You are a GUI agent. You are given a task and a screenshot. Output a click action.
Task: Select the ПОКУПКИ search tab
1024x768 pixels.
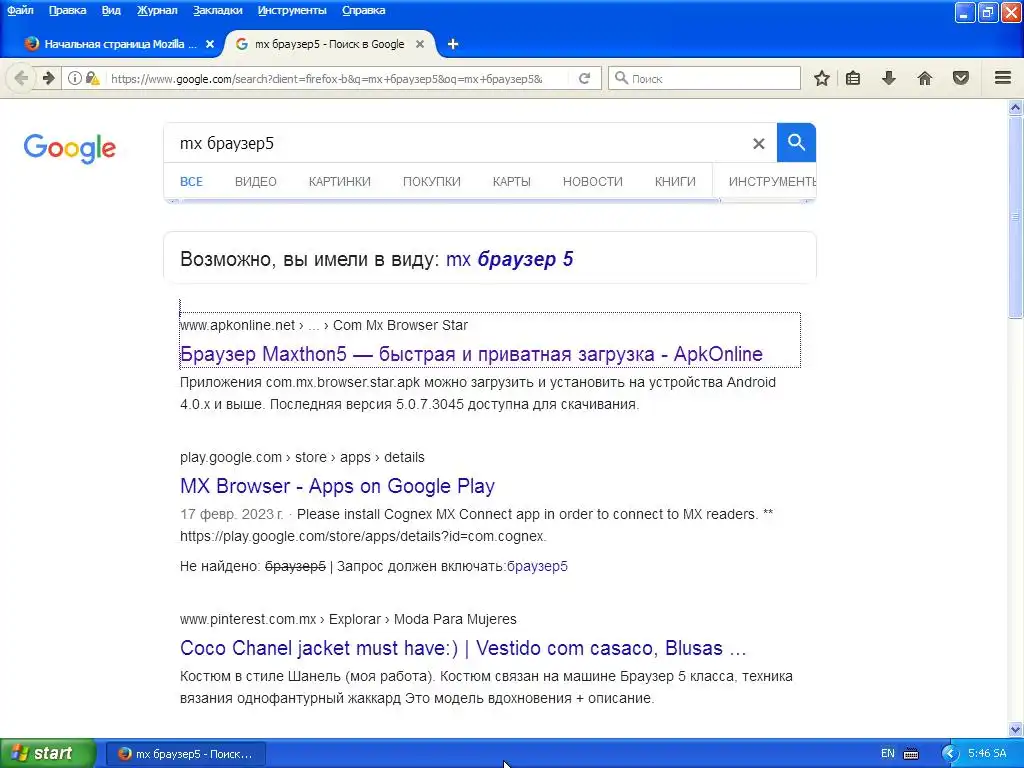[432, 182]
